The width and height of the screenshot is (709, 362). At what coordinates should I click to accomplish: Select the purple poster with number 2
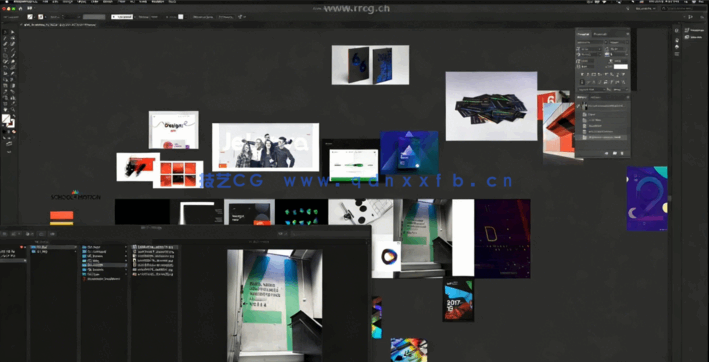pos(647,198)
